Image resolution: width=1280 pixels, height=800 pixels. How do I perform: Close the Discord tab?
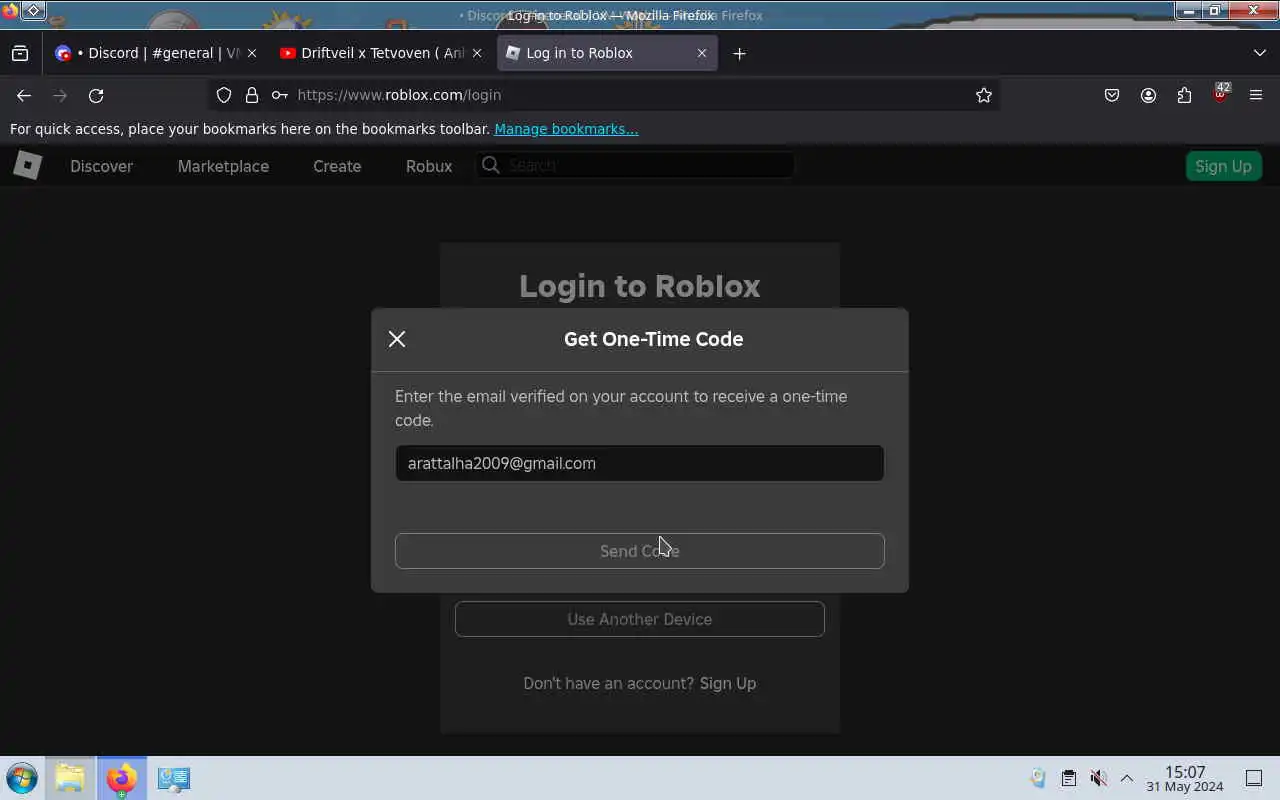pyautogui.click(x=252, y=53)
